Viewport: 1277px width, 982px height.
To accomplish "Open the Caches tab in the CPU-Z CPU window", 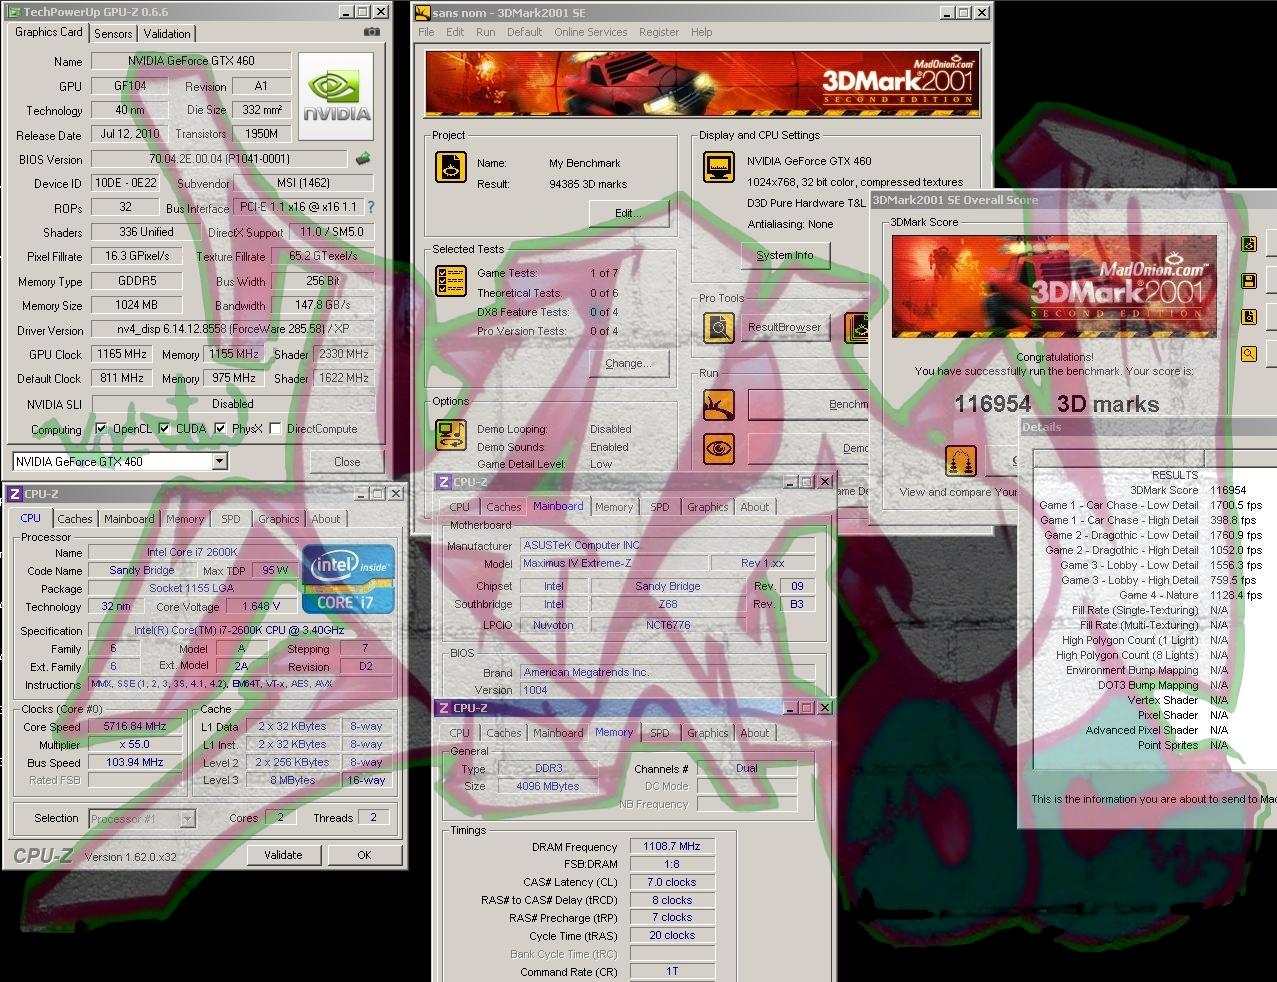I will click(x=75, y=519).
